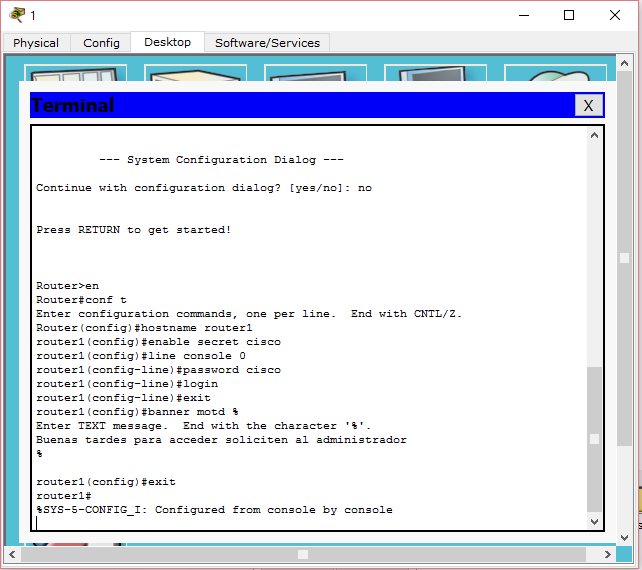Click the terminal's scroll down arrow

click(x=595, y=521)
